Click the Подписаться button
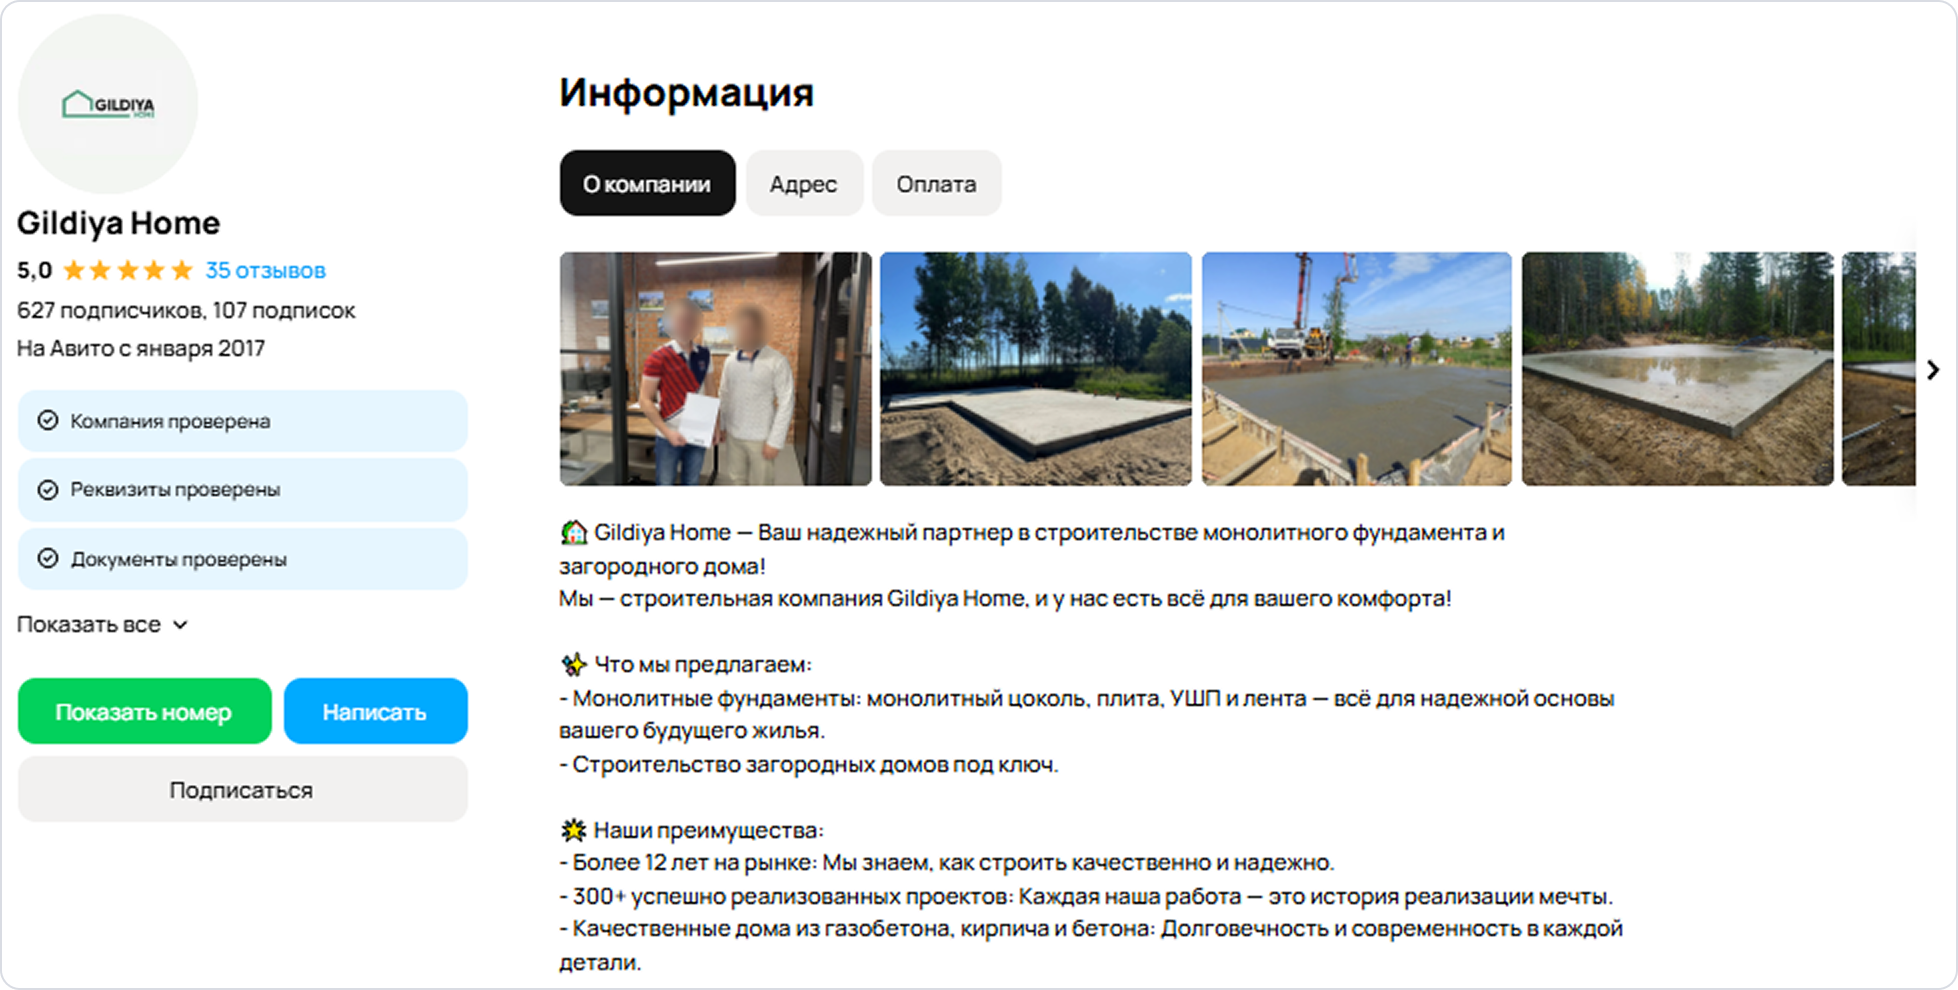The height and width of the screenshot is (990, 1958). click(242, 790)
